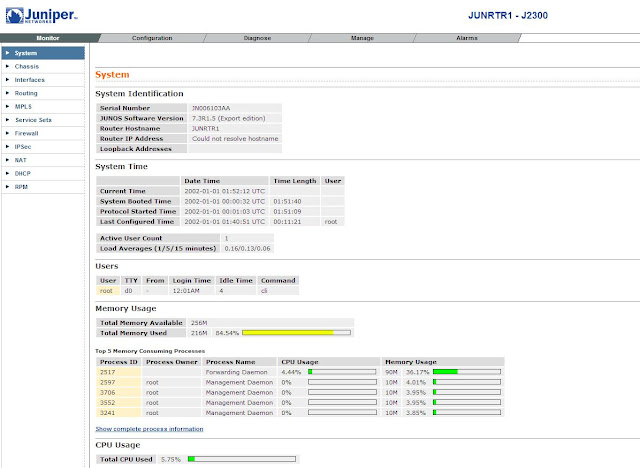Viewport: 640px width, 468px height.
Task: Open Routing in the sidebar
Action: (x=43, y=93)
